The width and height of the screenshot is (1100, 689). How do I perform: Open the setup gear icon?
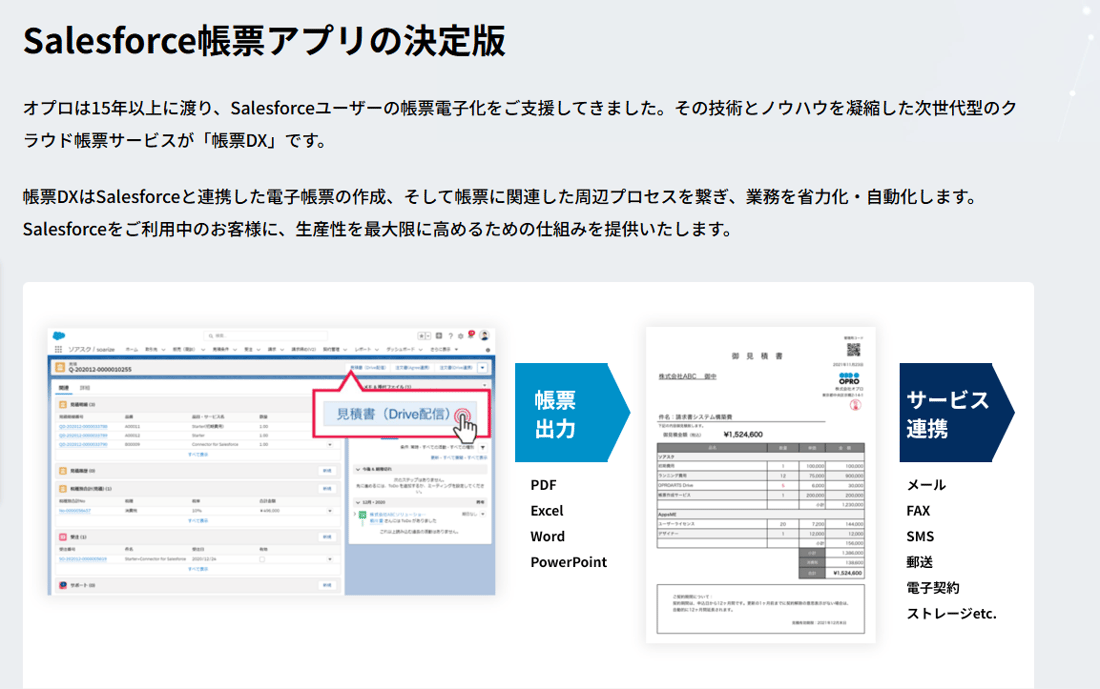[x=460, y=336]
